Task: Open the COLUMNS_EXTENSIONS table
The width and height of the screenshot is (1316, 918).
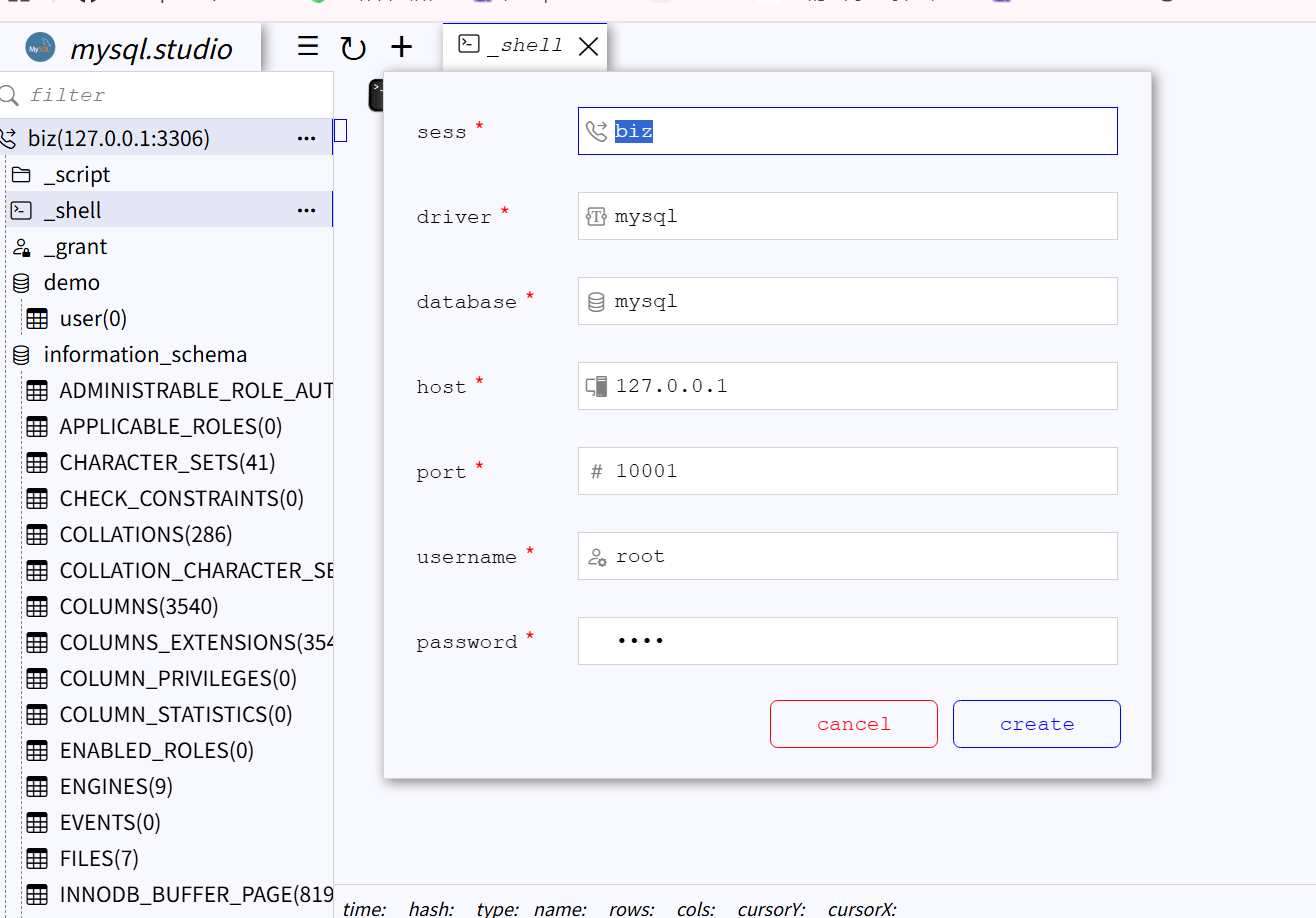Action: pos(196,642)
